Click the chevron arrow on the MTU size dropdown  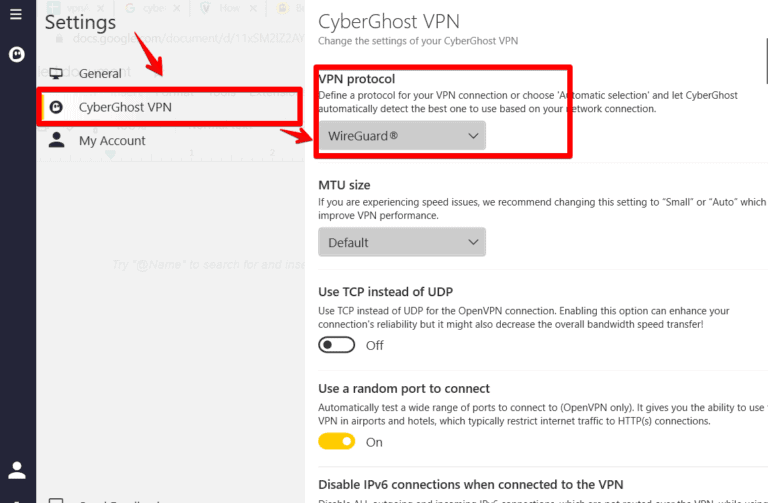(474, 242)
